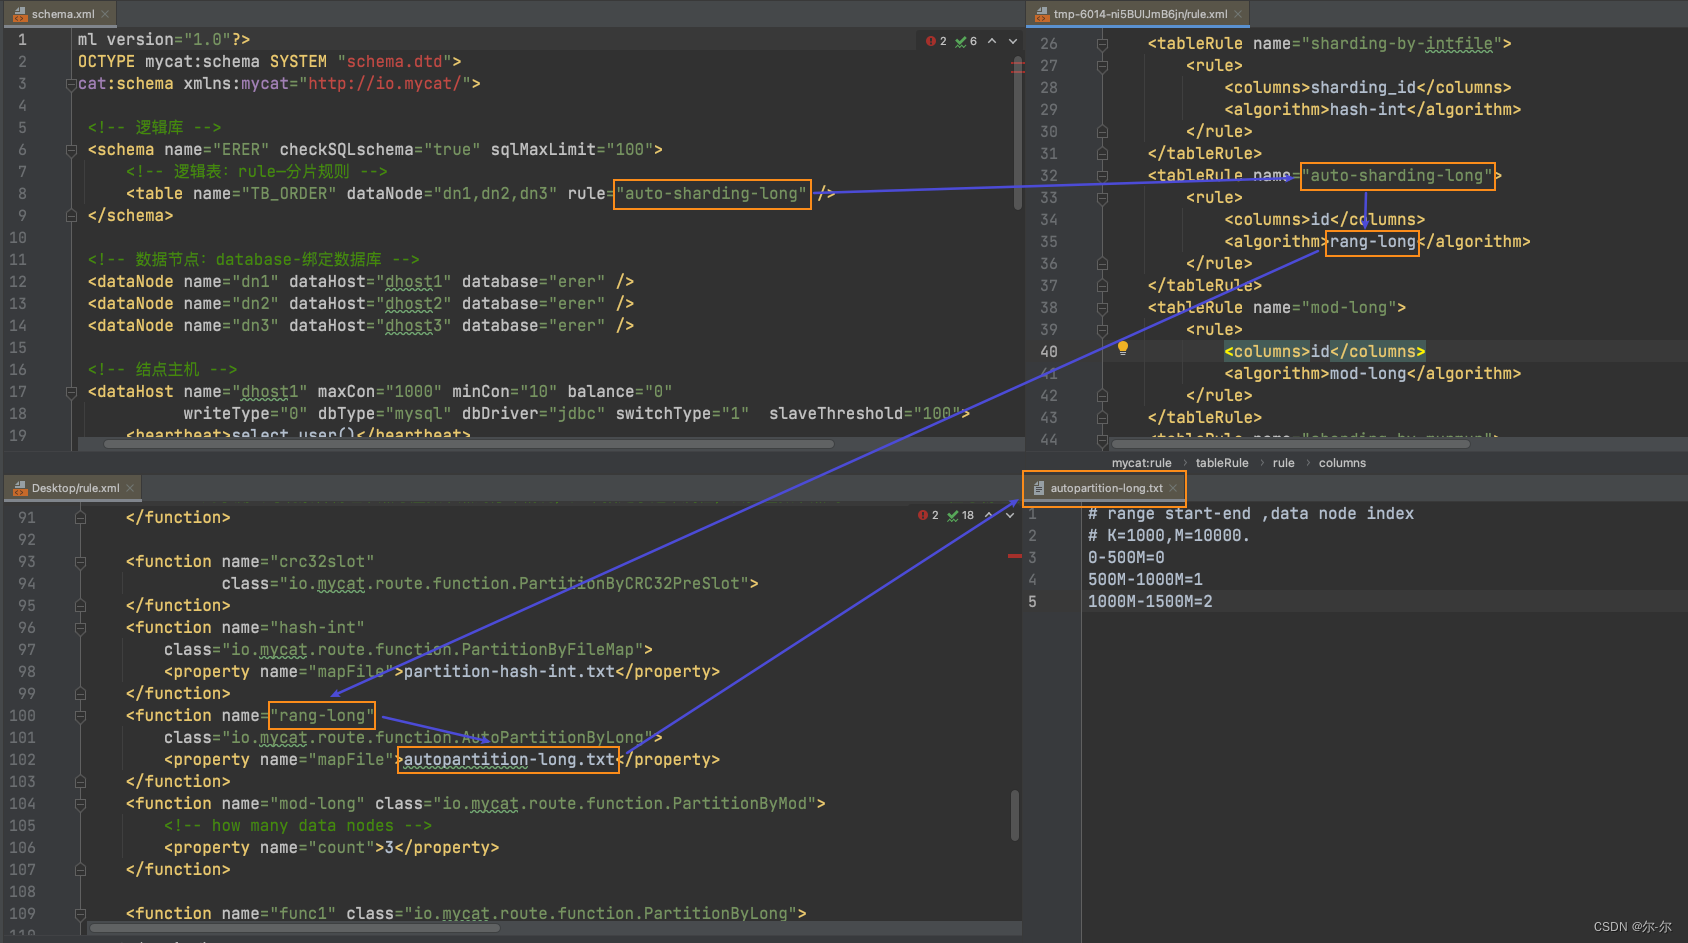Viewport: 1688px width, 943px height.
Task: Collapse the mod-long tableRule fold on line 38
Action: tap(1102, 308)
